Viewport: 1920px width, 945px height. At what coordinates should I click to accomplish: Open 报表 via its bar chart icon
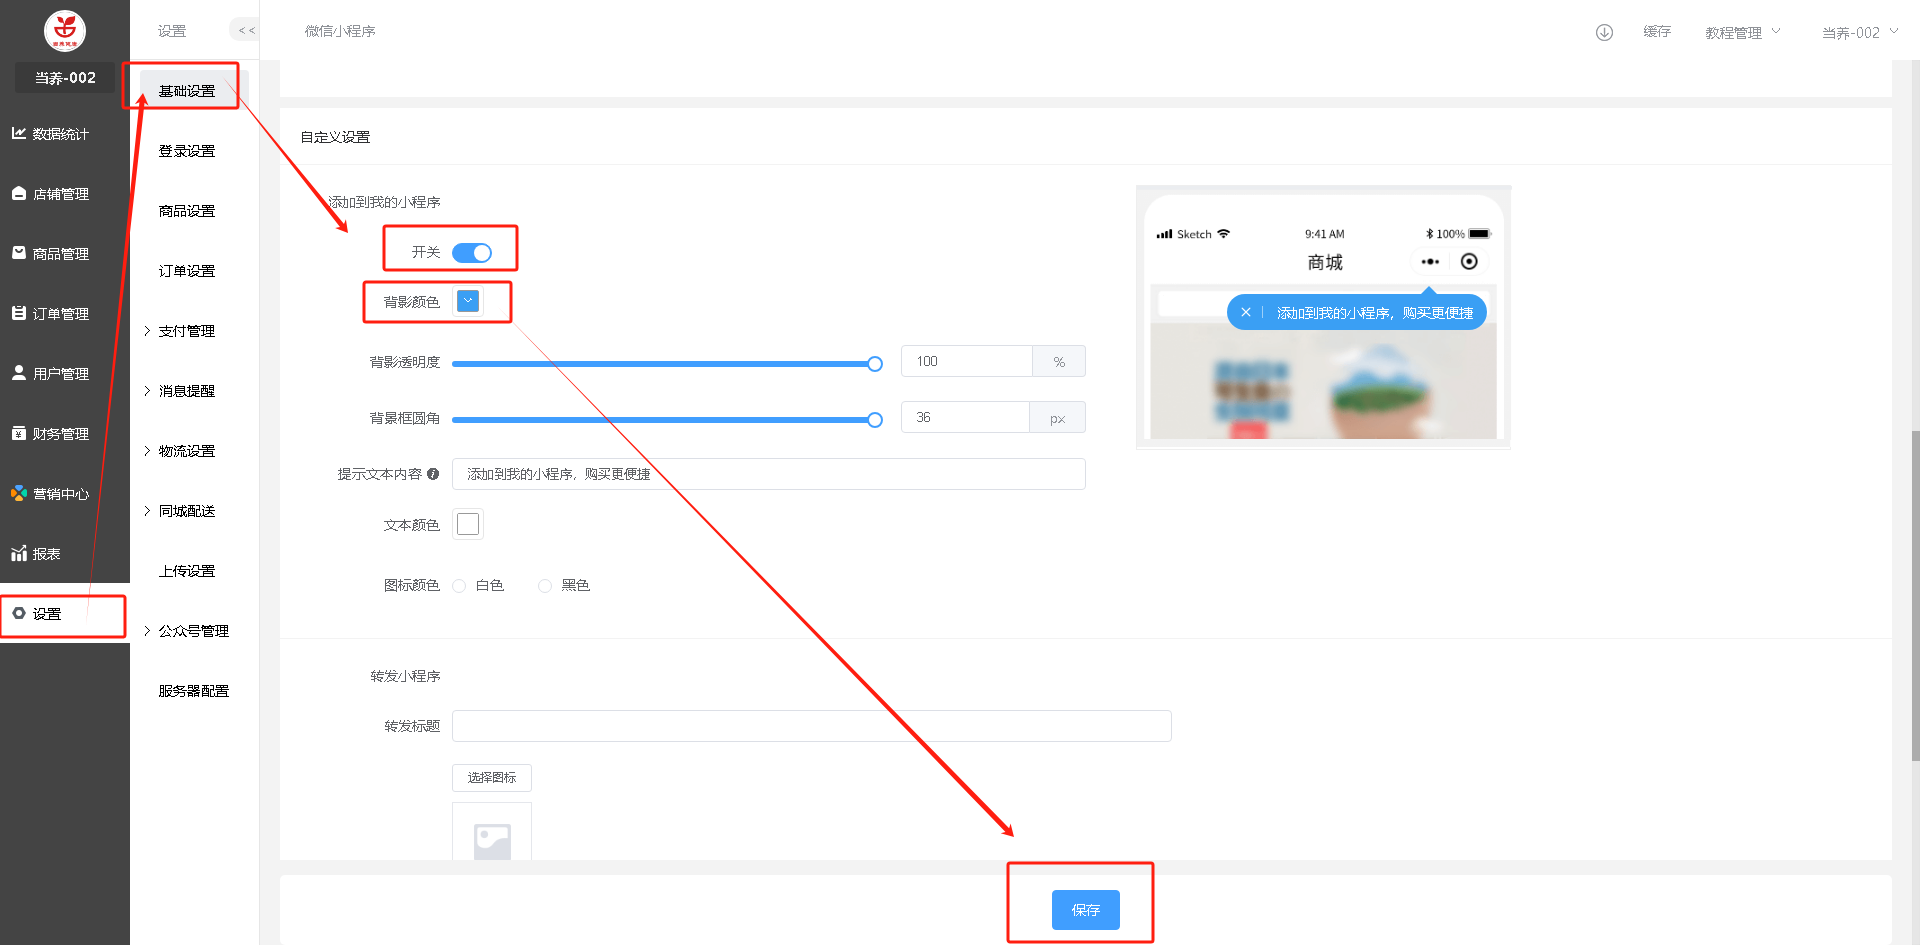pyautogui.click(x=19, y=553)
